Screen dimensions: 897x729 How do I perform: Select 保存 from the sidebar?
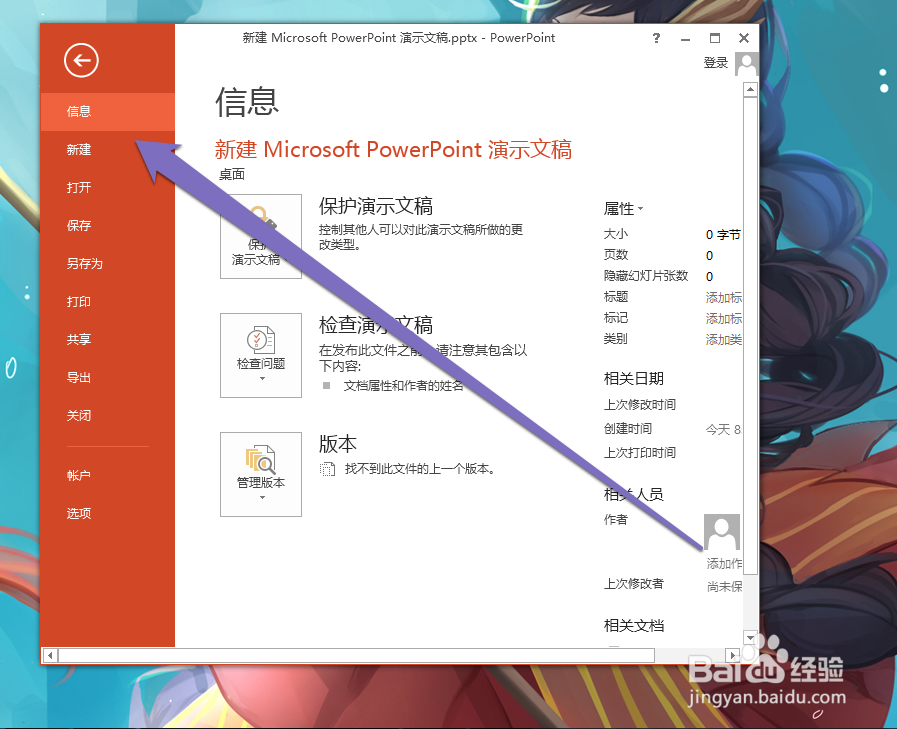[x=108, y=225]
